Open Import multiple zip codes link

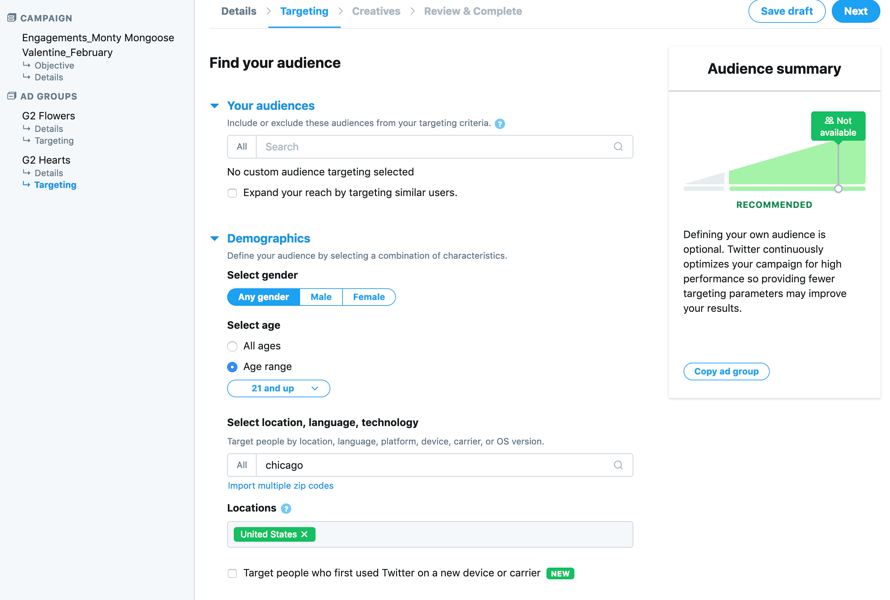coord(280,486)
